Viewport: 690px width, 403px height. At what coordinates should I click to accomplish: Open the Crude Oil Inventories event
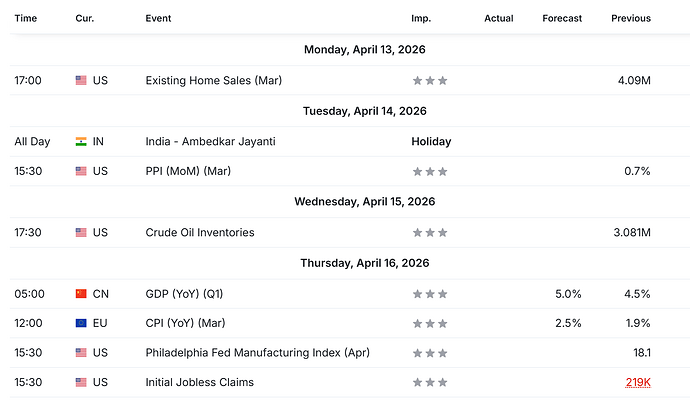coord(200,232)
